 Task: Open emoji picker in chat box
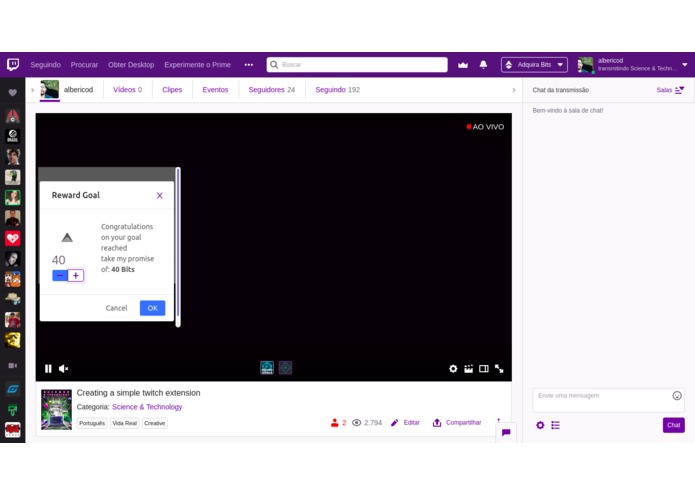677,396
